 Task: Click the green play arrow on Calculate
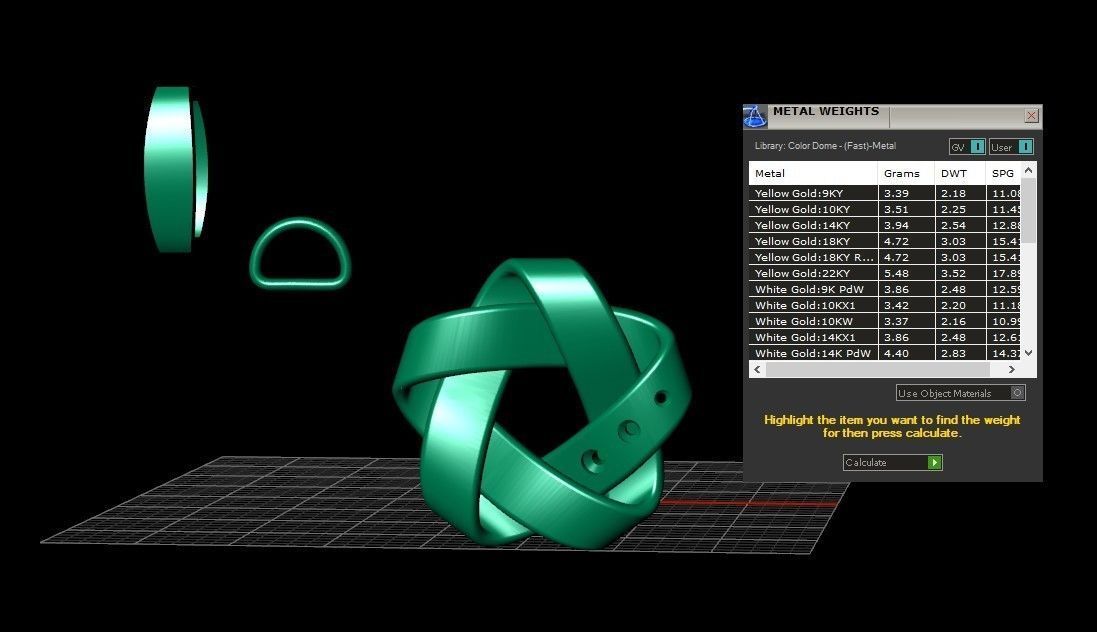point(934,463)
